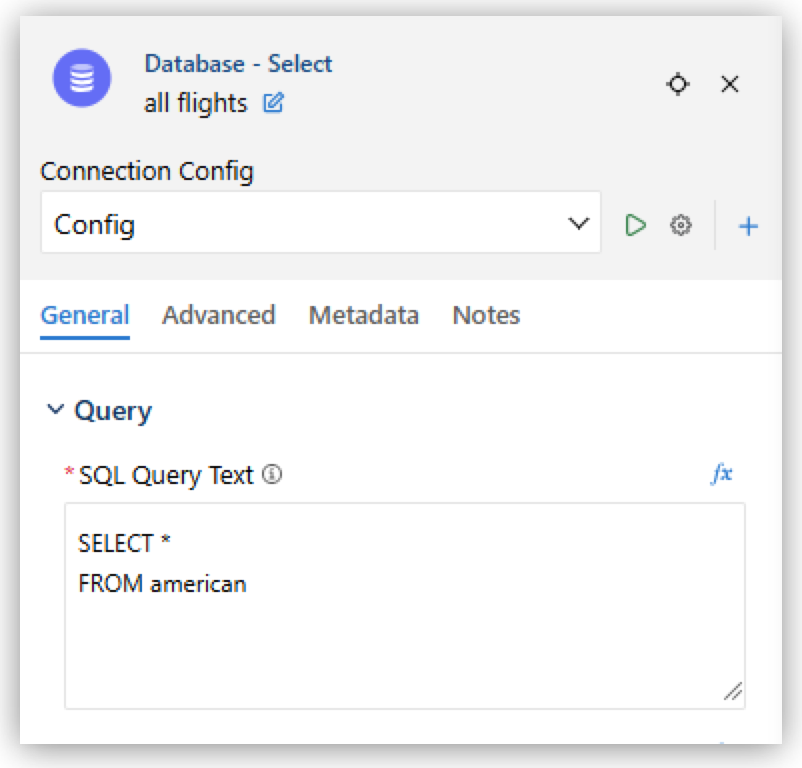The image size is (802, 768).
Task: Switch to the Advanced tab
Action: click(219, 315)
